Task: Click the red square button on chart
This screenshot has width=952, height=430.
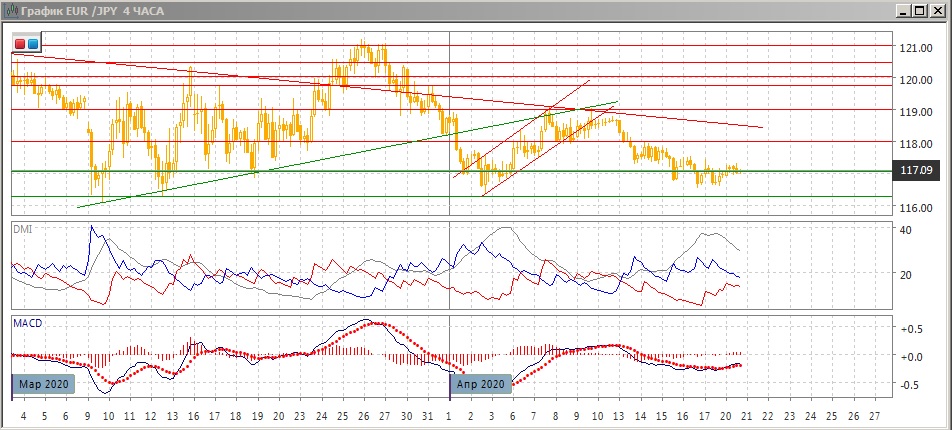Action: (x=20, y=44)
